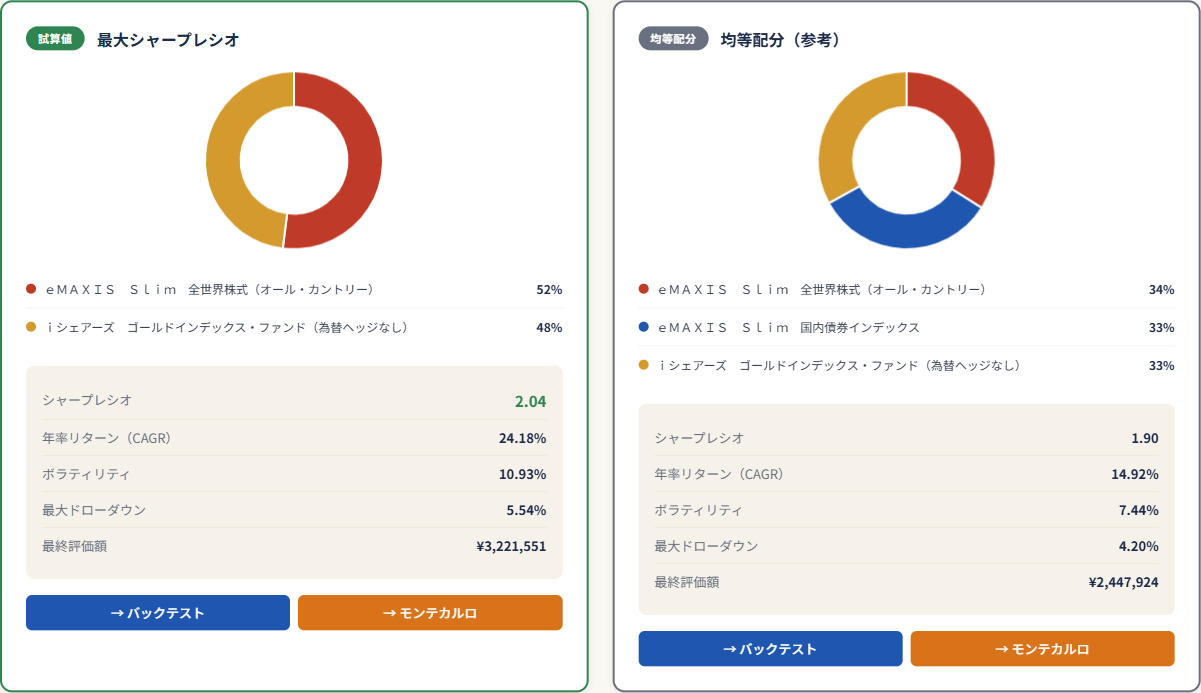This screenshot has height=693, width=1201.
Task: Click the CAGR value 24.18%
Action: tap(522, 438)
